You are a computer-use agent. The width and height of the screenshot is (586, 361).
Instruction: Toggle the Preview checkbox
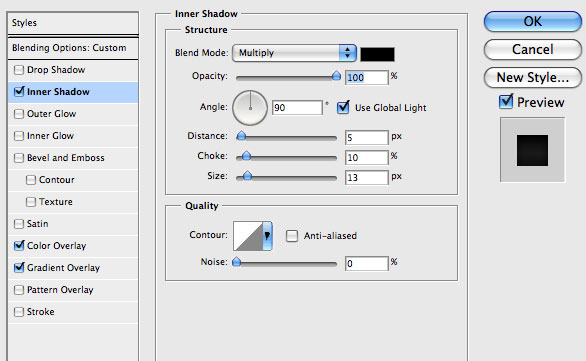point(506,101)
